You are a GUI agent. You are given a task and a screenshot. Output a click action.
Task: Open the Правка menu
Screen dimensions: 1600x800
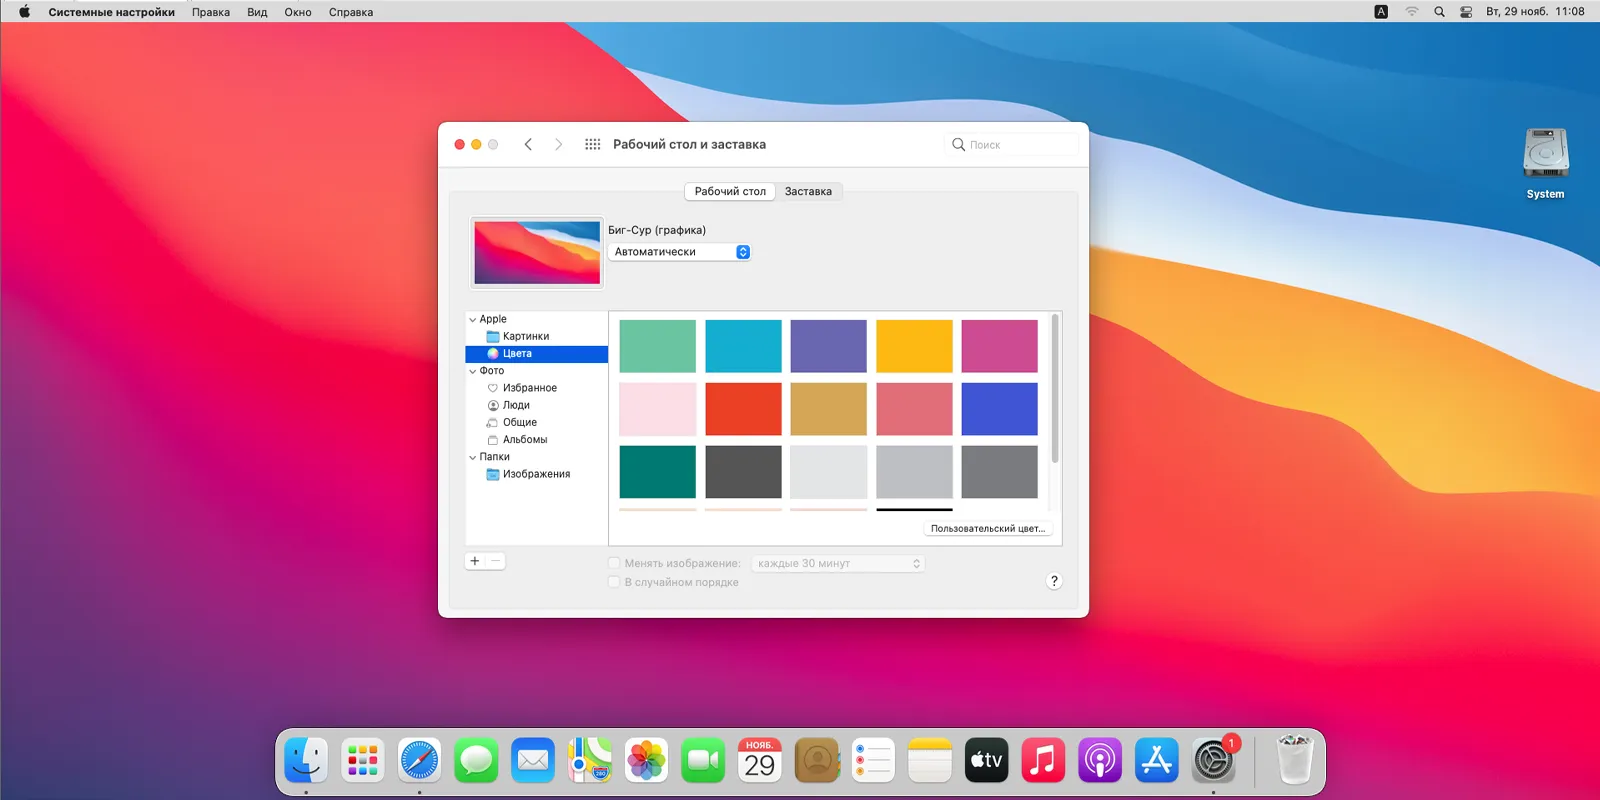click(211, 12)
